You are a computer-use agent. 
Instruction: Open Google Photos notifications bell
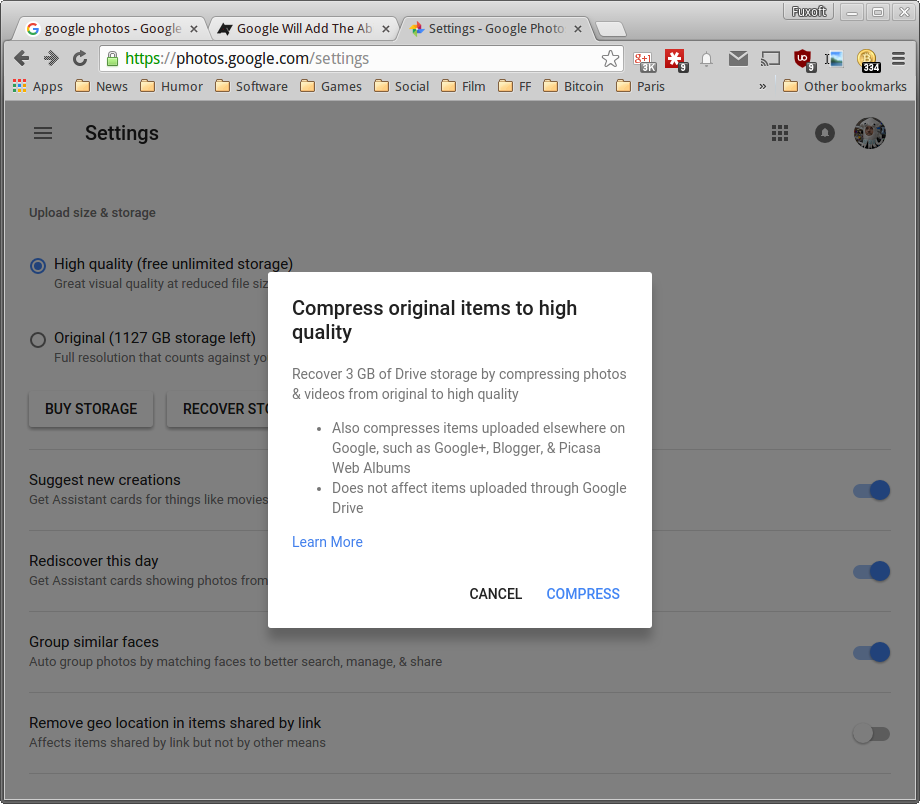click(x=824, y=133)
